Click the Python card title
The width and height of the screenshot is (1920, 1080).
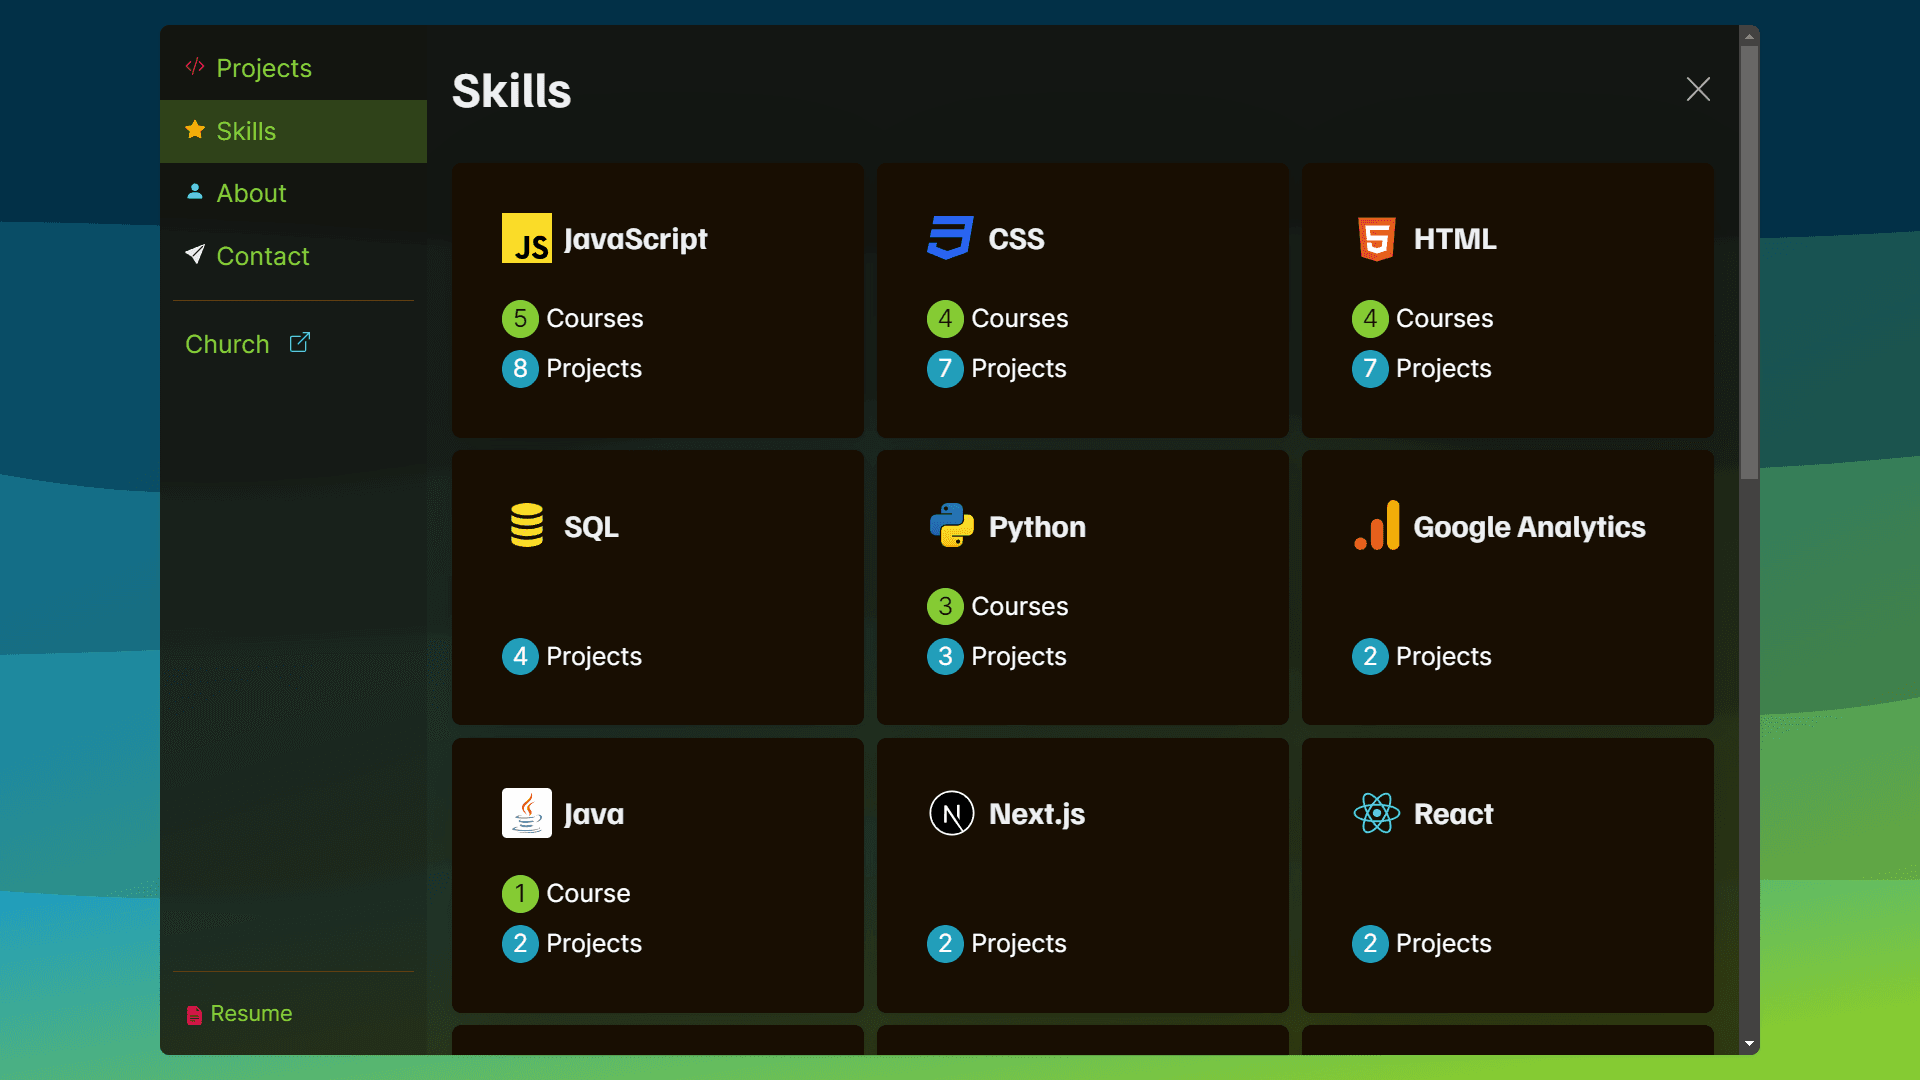[x=1037, y=527]
